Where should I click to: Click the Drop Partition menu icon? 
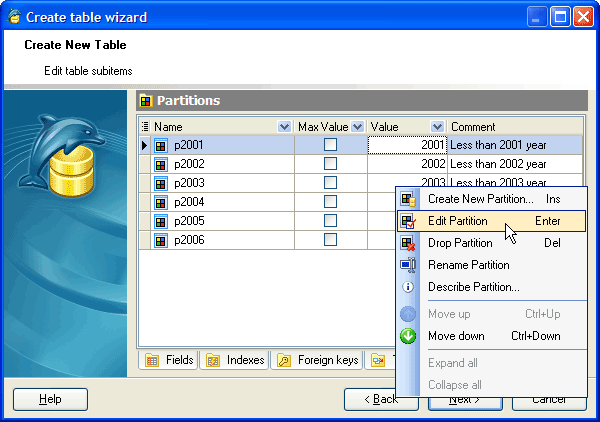click(x=408, y=243)
